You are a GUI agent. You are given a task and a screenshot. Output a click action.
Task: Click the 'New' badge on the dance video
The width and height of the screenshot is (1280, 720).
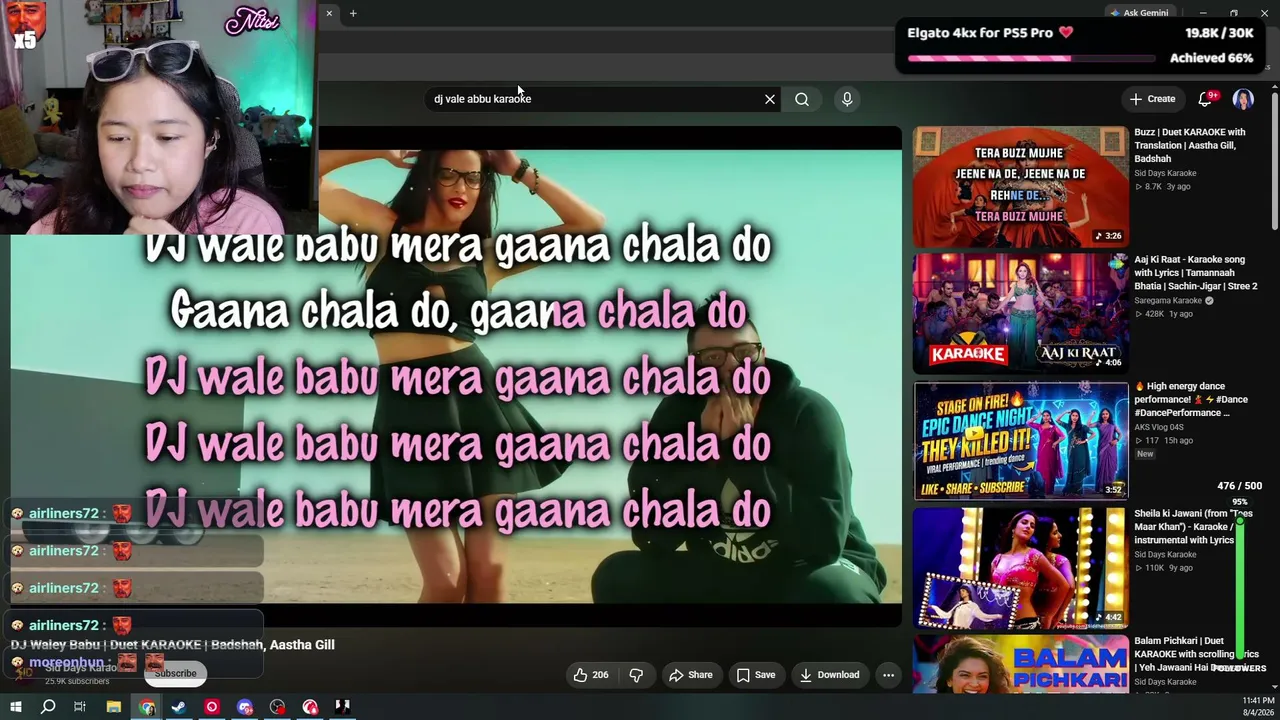coord(1145,454)
